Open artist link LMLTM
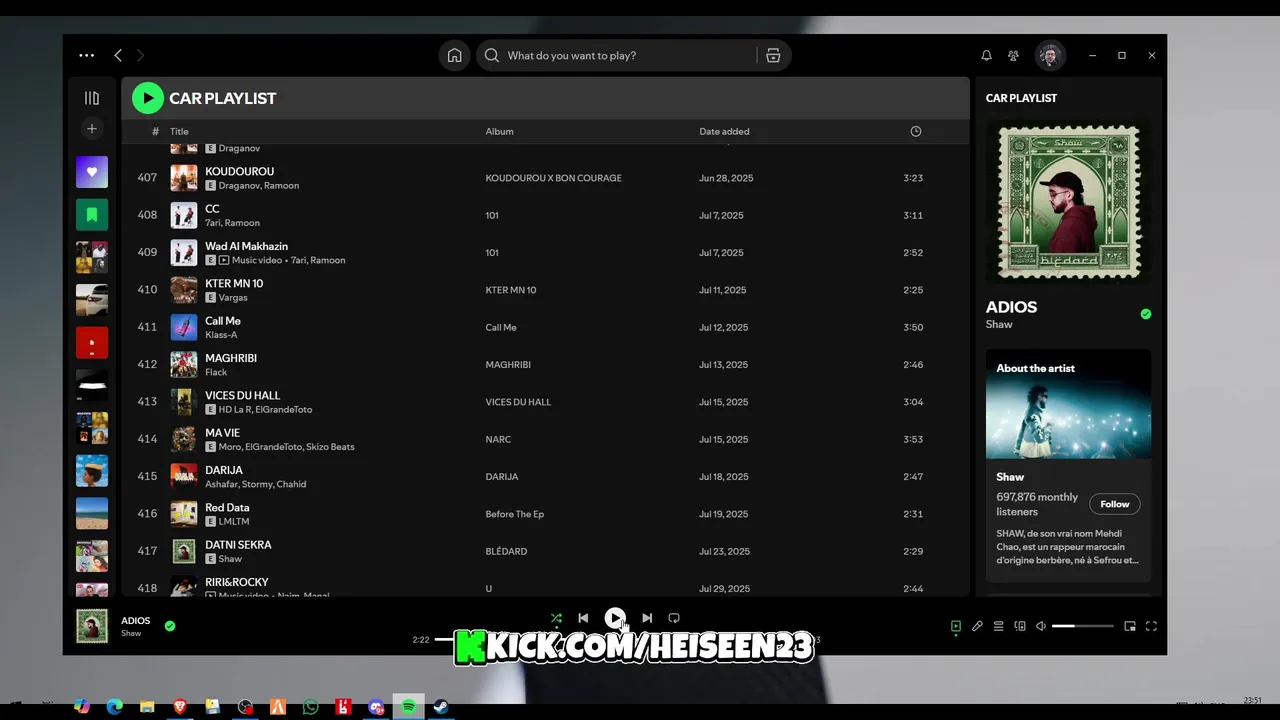Image resolution: width=1280 pixels, height=720 pixels. click(x=234, y=522)
